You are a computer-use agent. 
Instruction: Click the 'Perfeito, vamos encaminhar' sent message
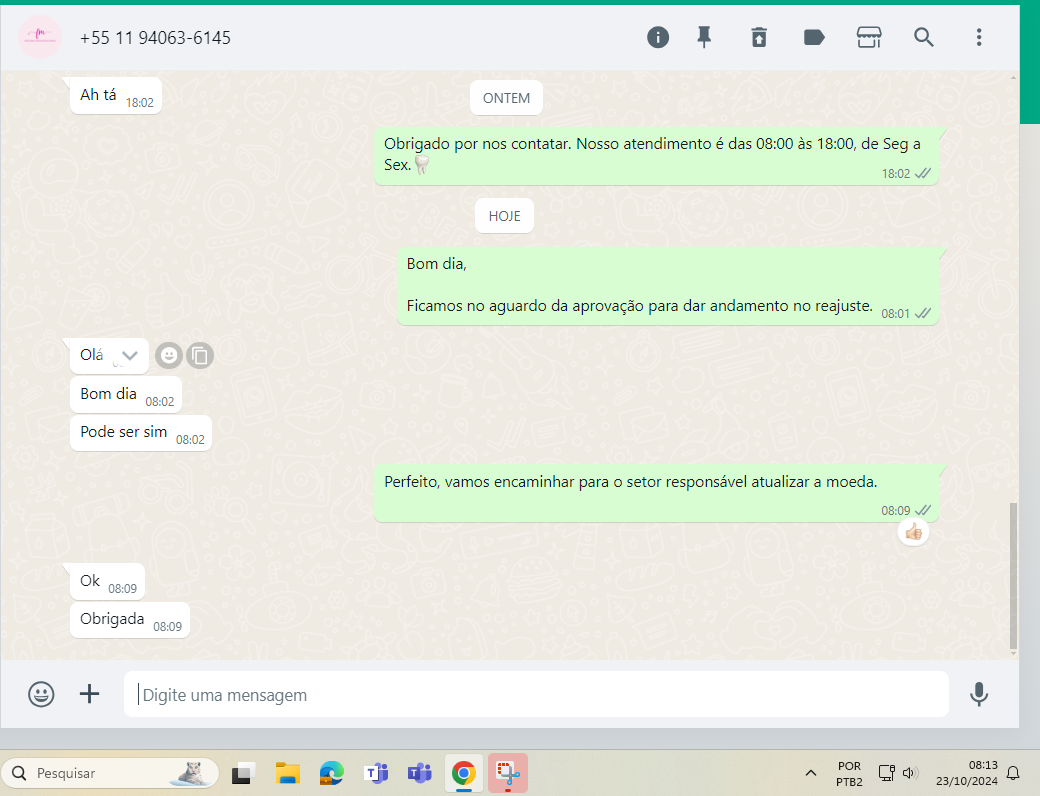(x=657, y=494)
